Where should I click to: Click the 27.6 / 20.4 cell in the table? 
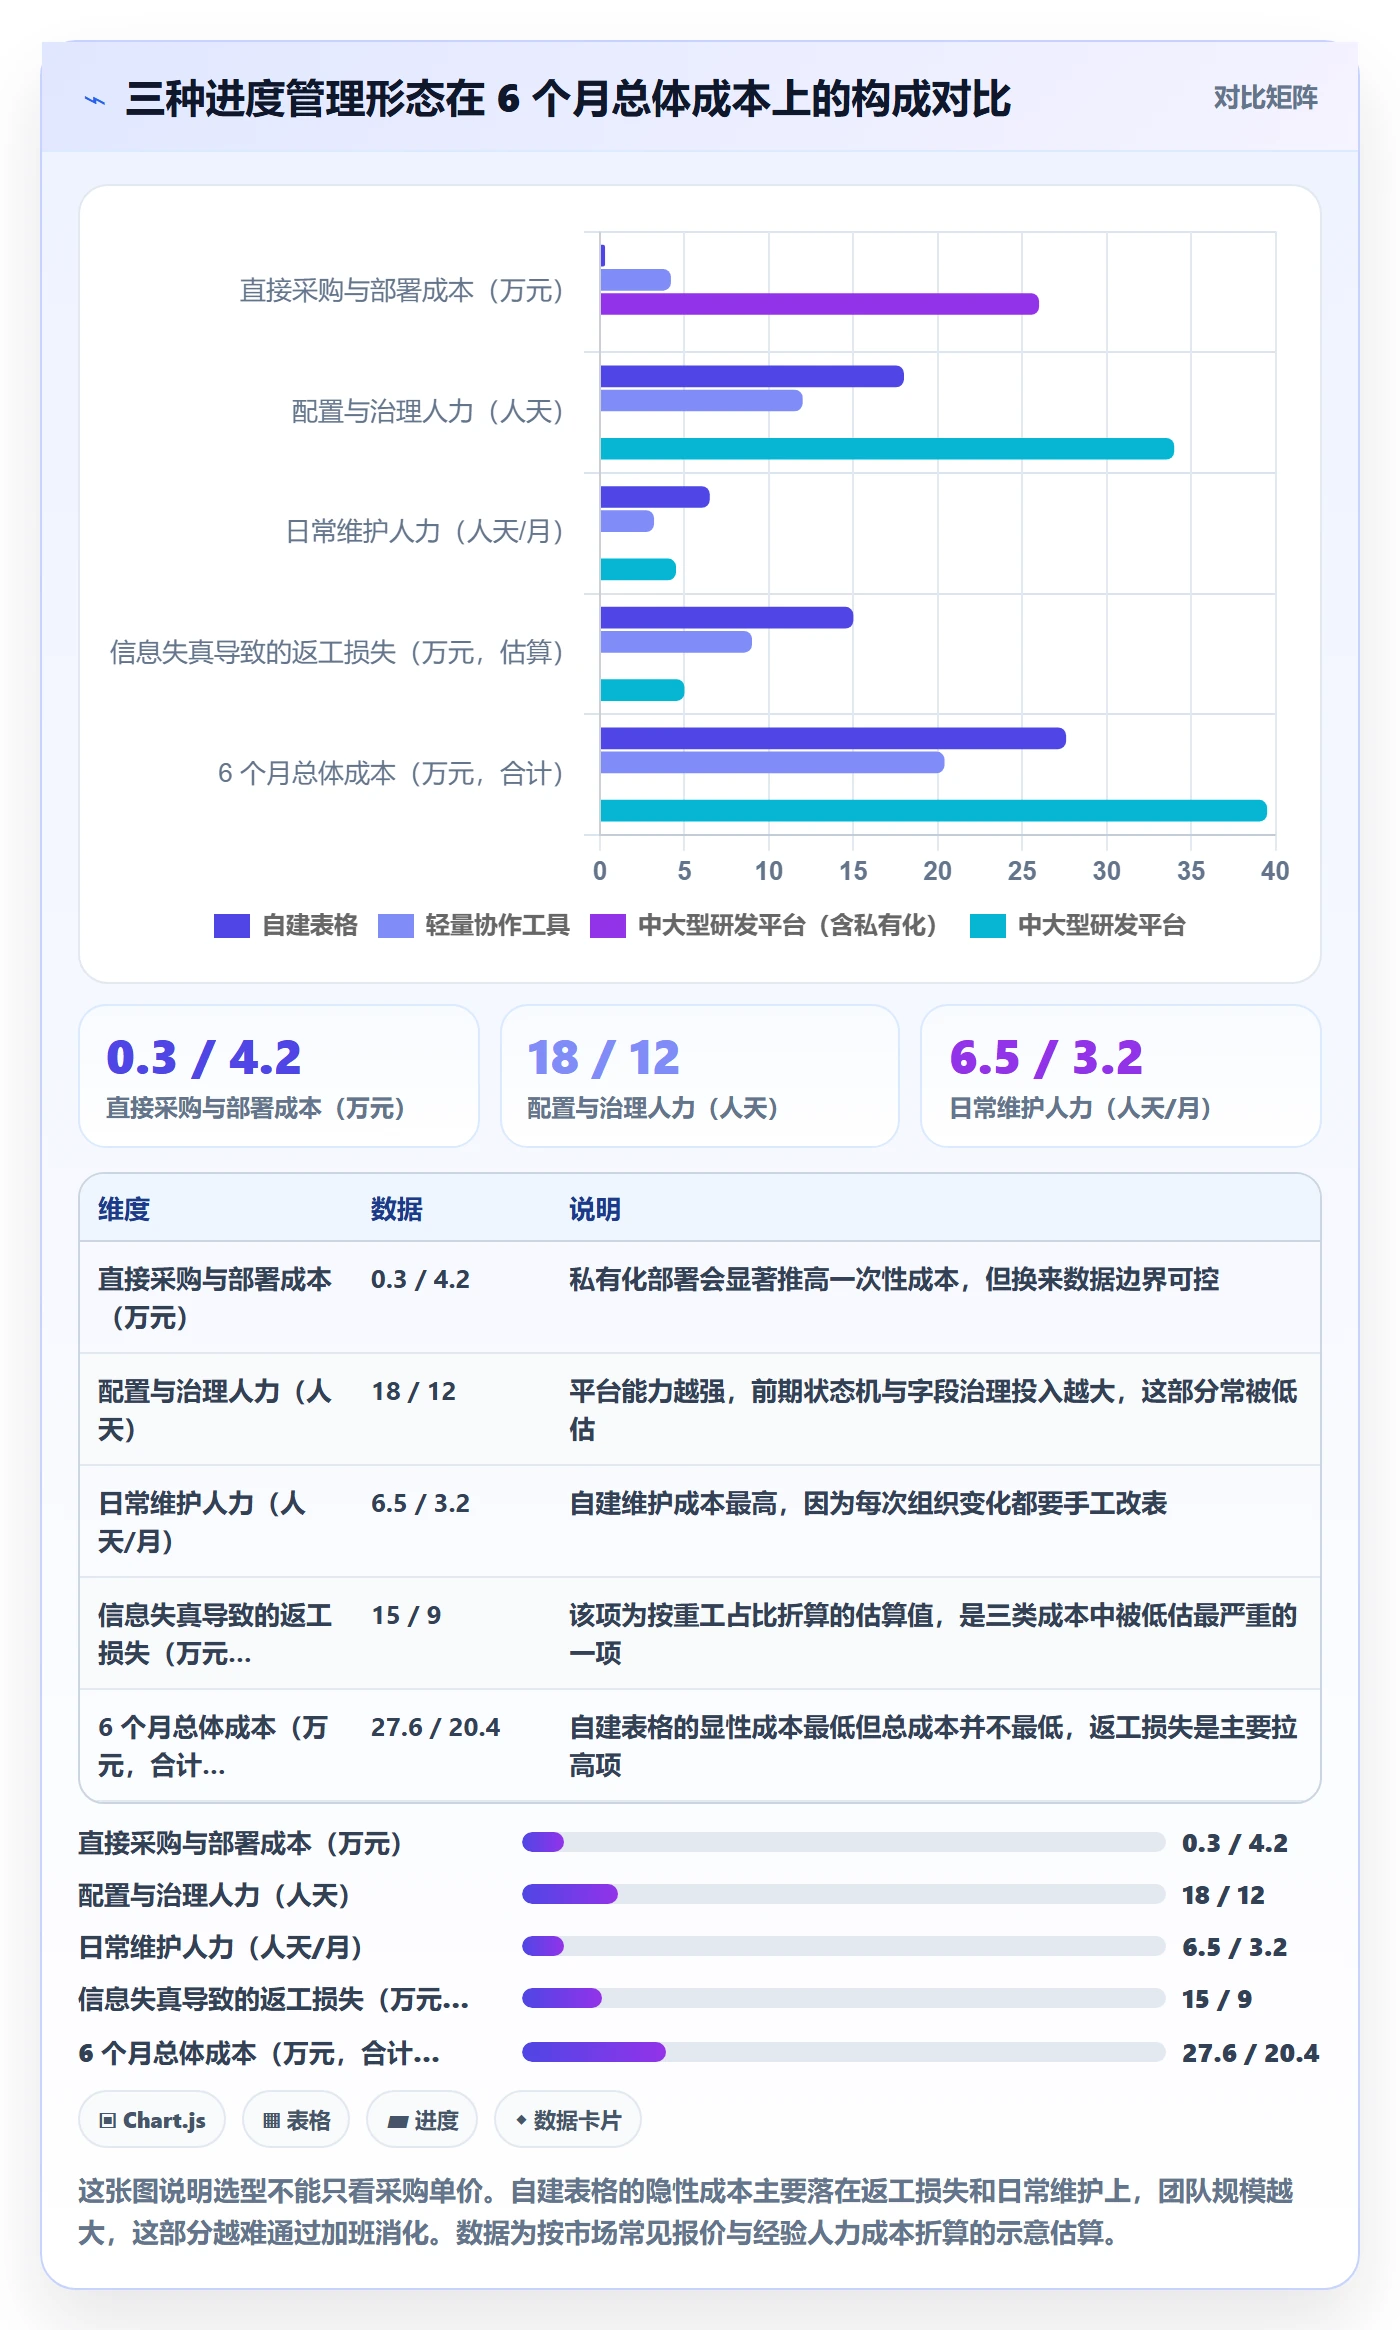pos(436,1727)
